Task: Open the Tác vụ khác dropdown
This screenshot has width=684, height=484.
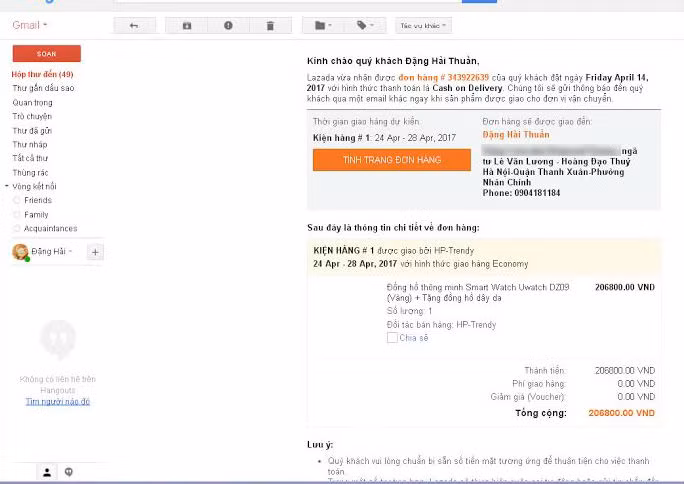Action: [x=423, y=26]
